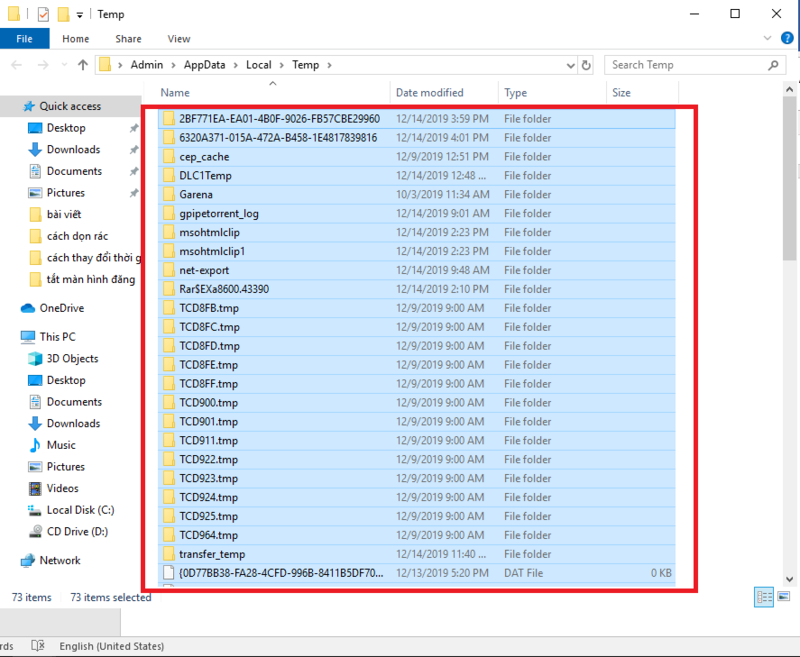Open pinned Pictures under Quick access
800x657 pixels.
tap(66, 193)
